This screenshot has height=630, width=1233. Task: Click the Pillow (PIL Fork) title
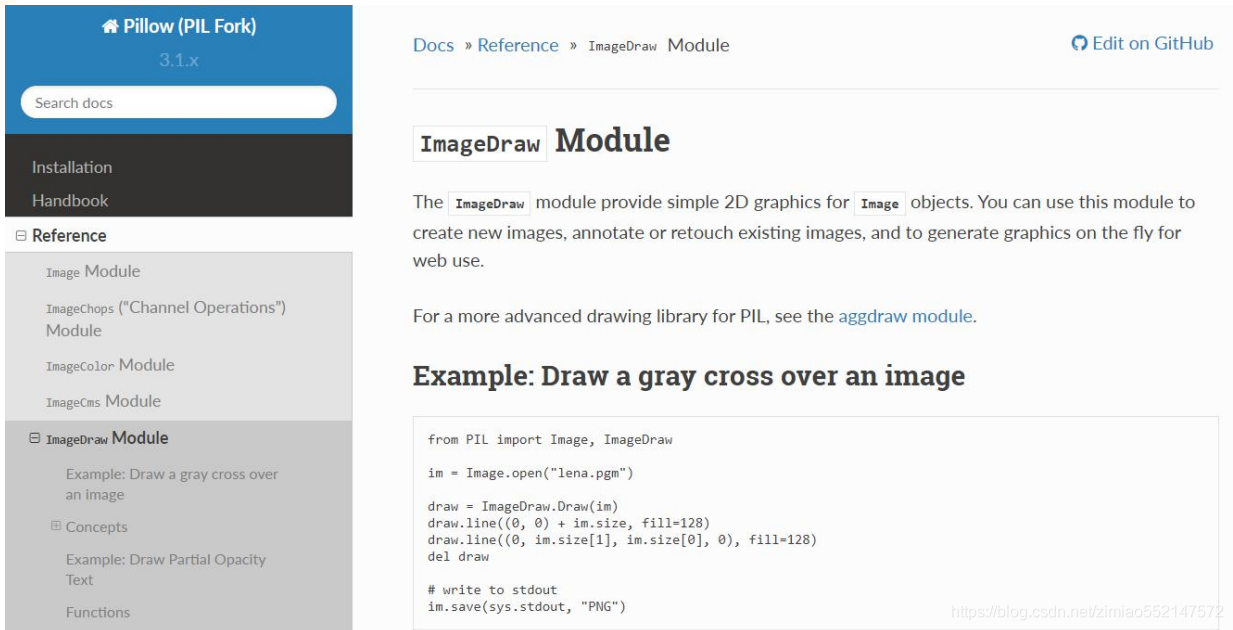(189, 26)
